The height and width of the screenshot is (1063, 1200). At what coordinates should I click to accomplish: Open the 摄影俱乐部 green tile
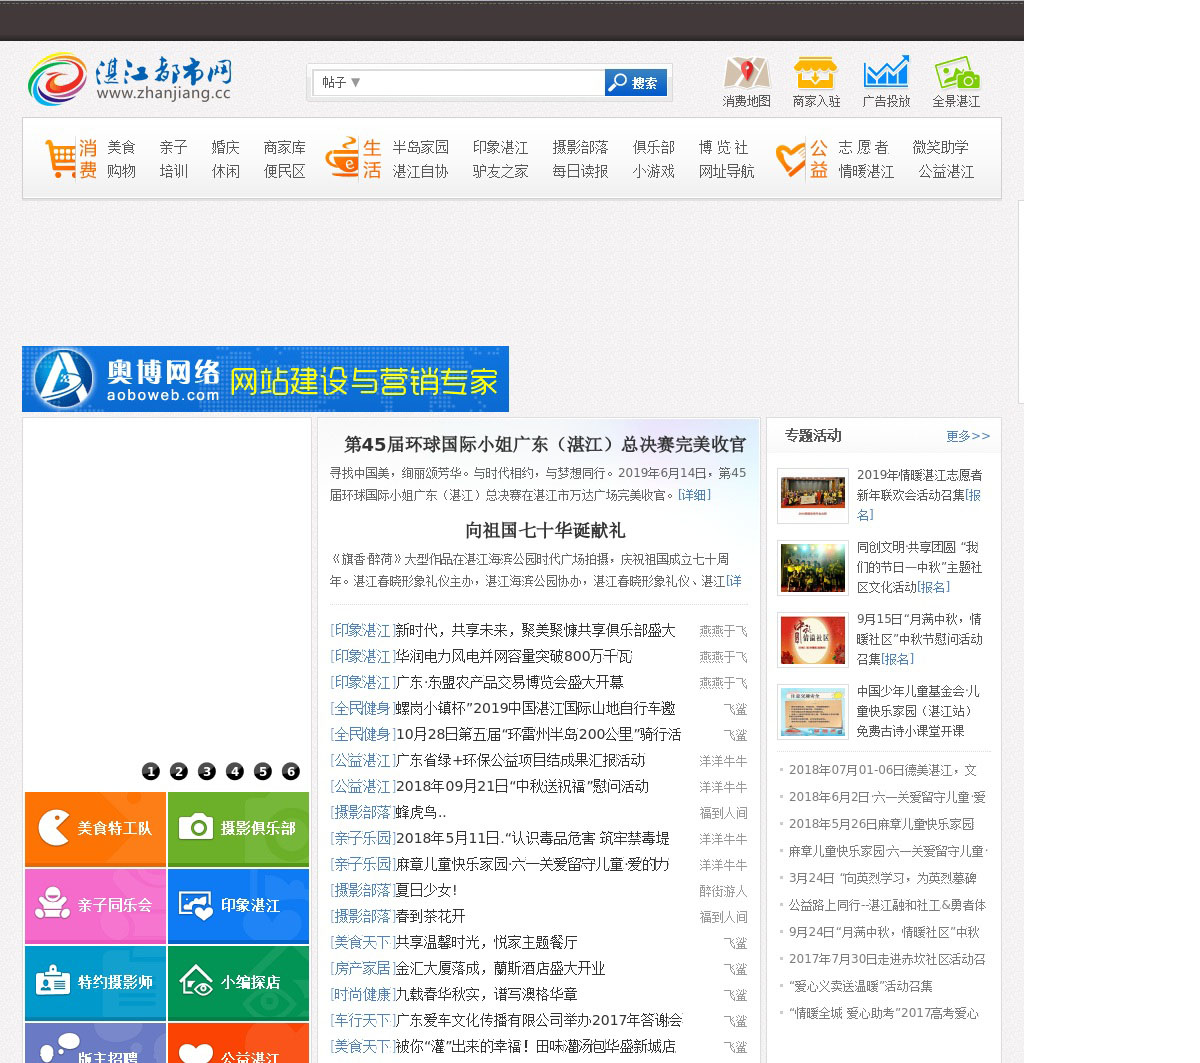[x=239, y=829]
